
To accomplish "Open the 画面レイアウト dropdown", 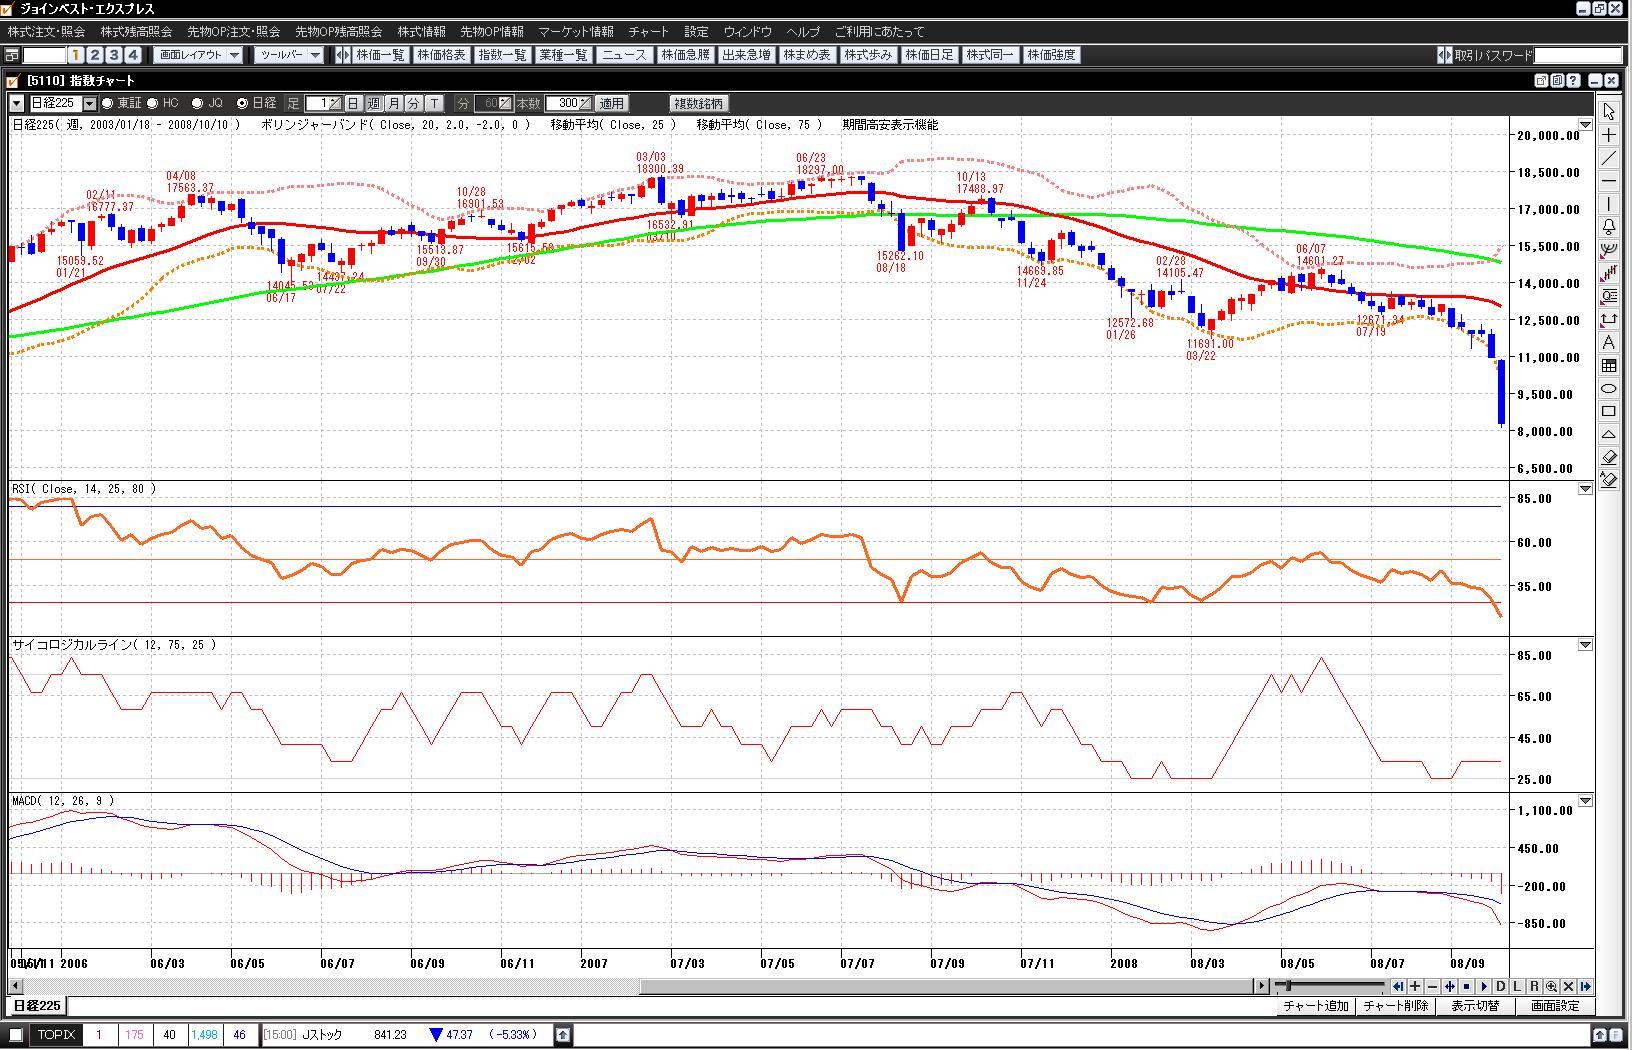I will click(234, 55).
